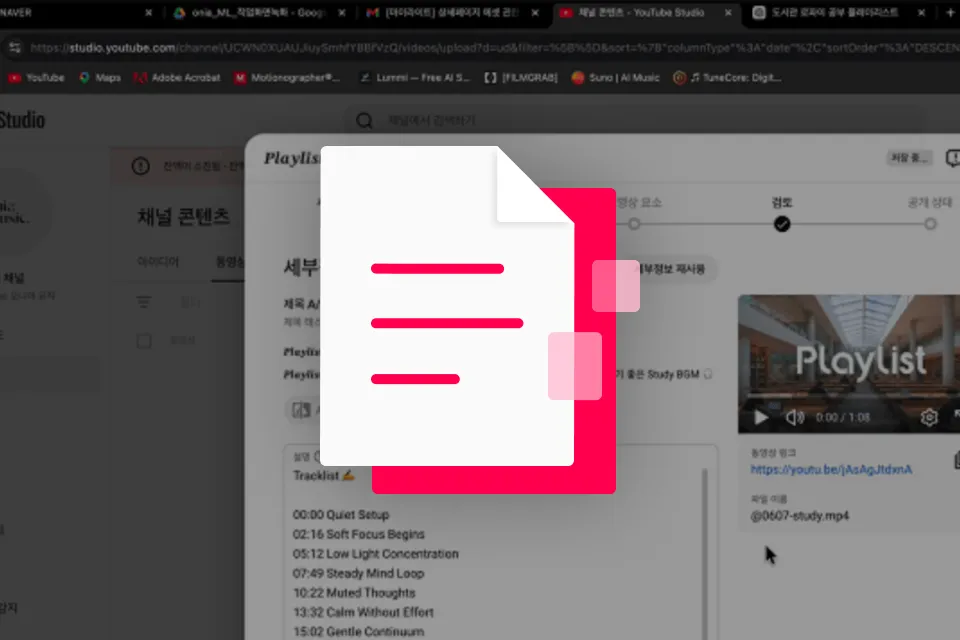Click the "15:02 Gentle Continuum" line
The height and width of the screenshot is (640, 960).
(x=358, y=631)
